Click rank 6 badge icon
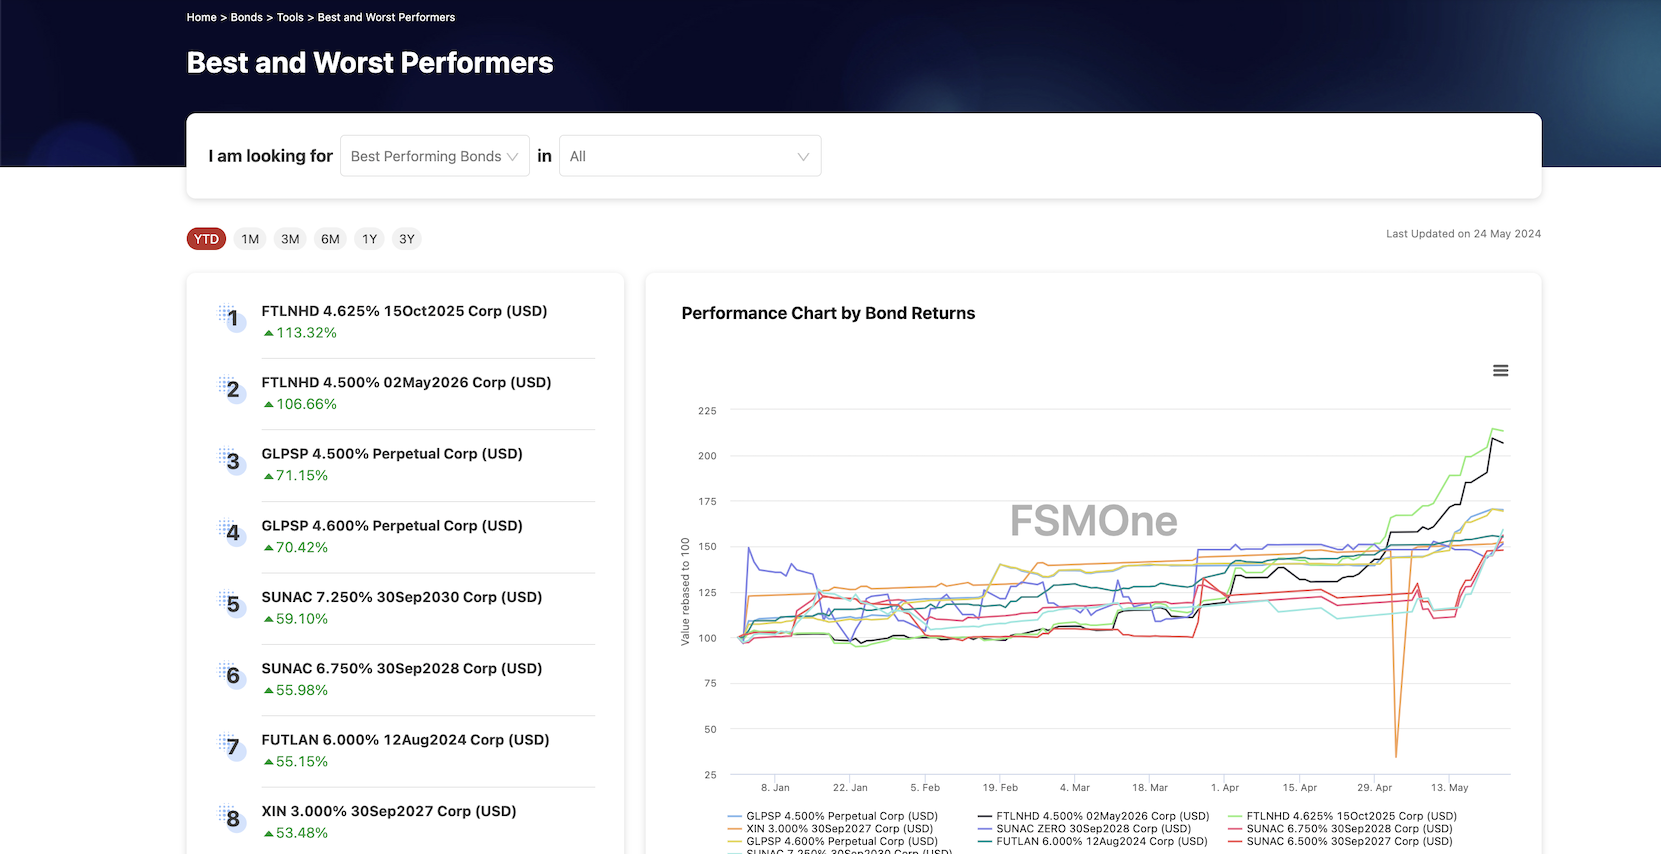Viewport: 1661px width, 854px height. (232, 675)
